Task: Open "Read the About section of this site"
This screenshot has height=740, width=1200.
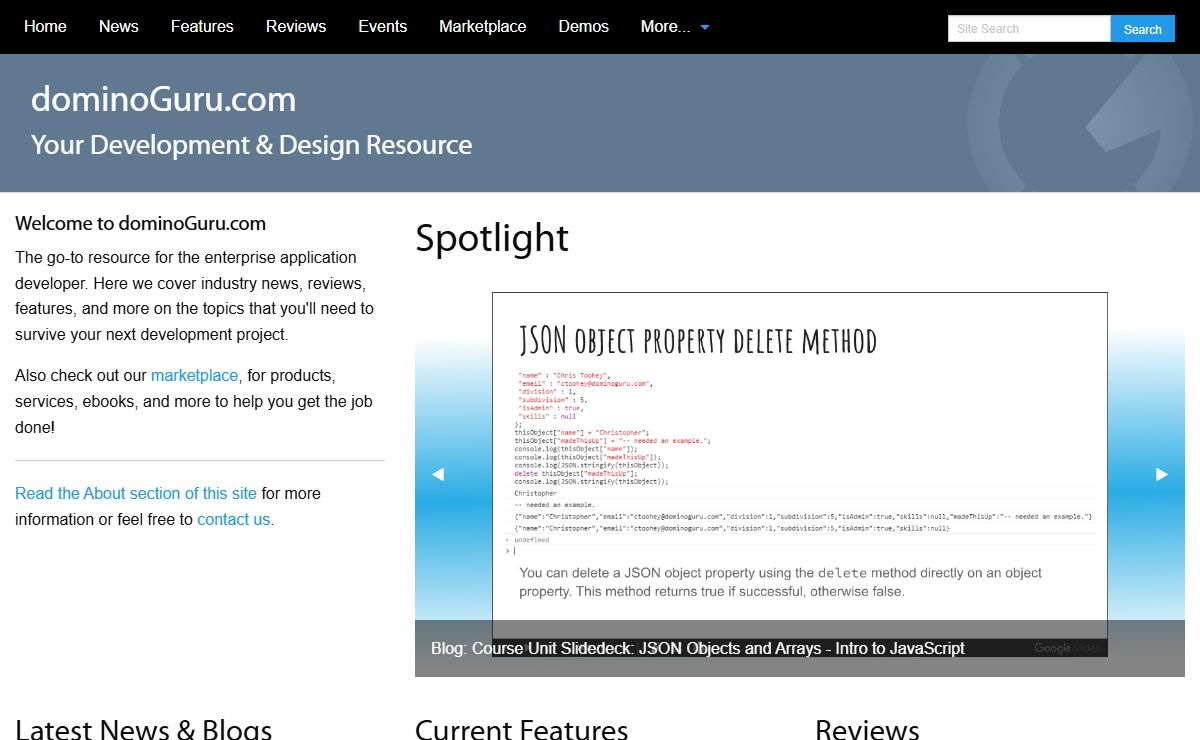Action: coord(136,494)
